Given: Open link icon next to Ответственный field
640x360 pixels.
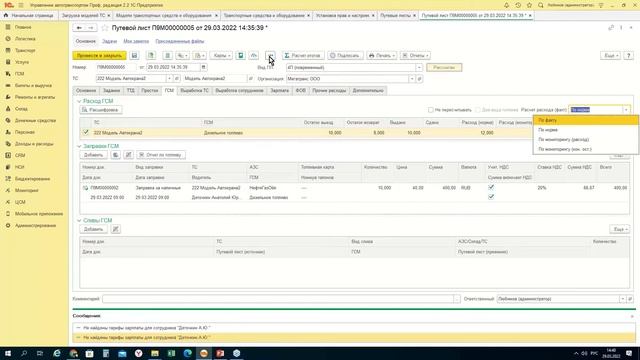Looking at the screenshot, I should pyautogui.click(x=630, y=299).
